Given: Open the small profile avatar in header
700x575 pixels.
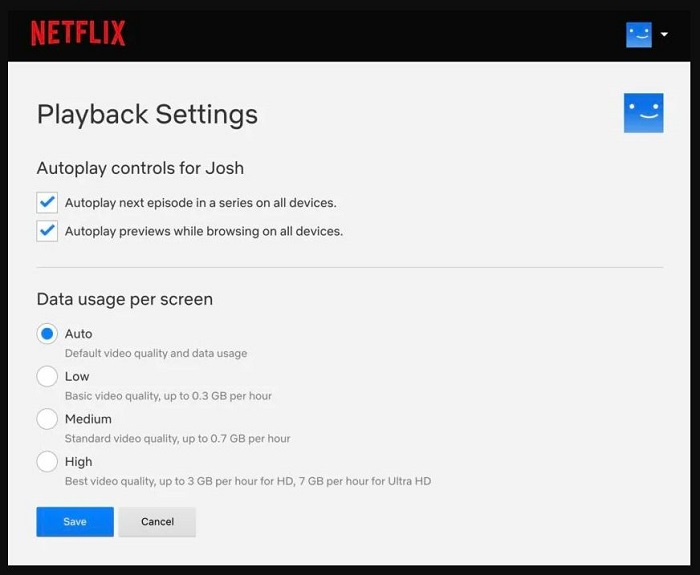Looking at the screenshot, I should pyautogui.click(x=639, y=34).
